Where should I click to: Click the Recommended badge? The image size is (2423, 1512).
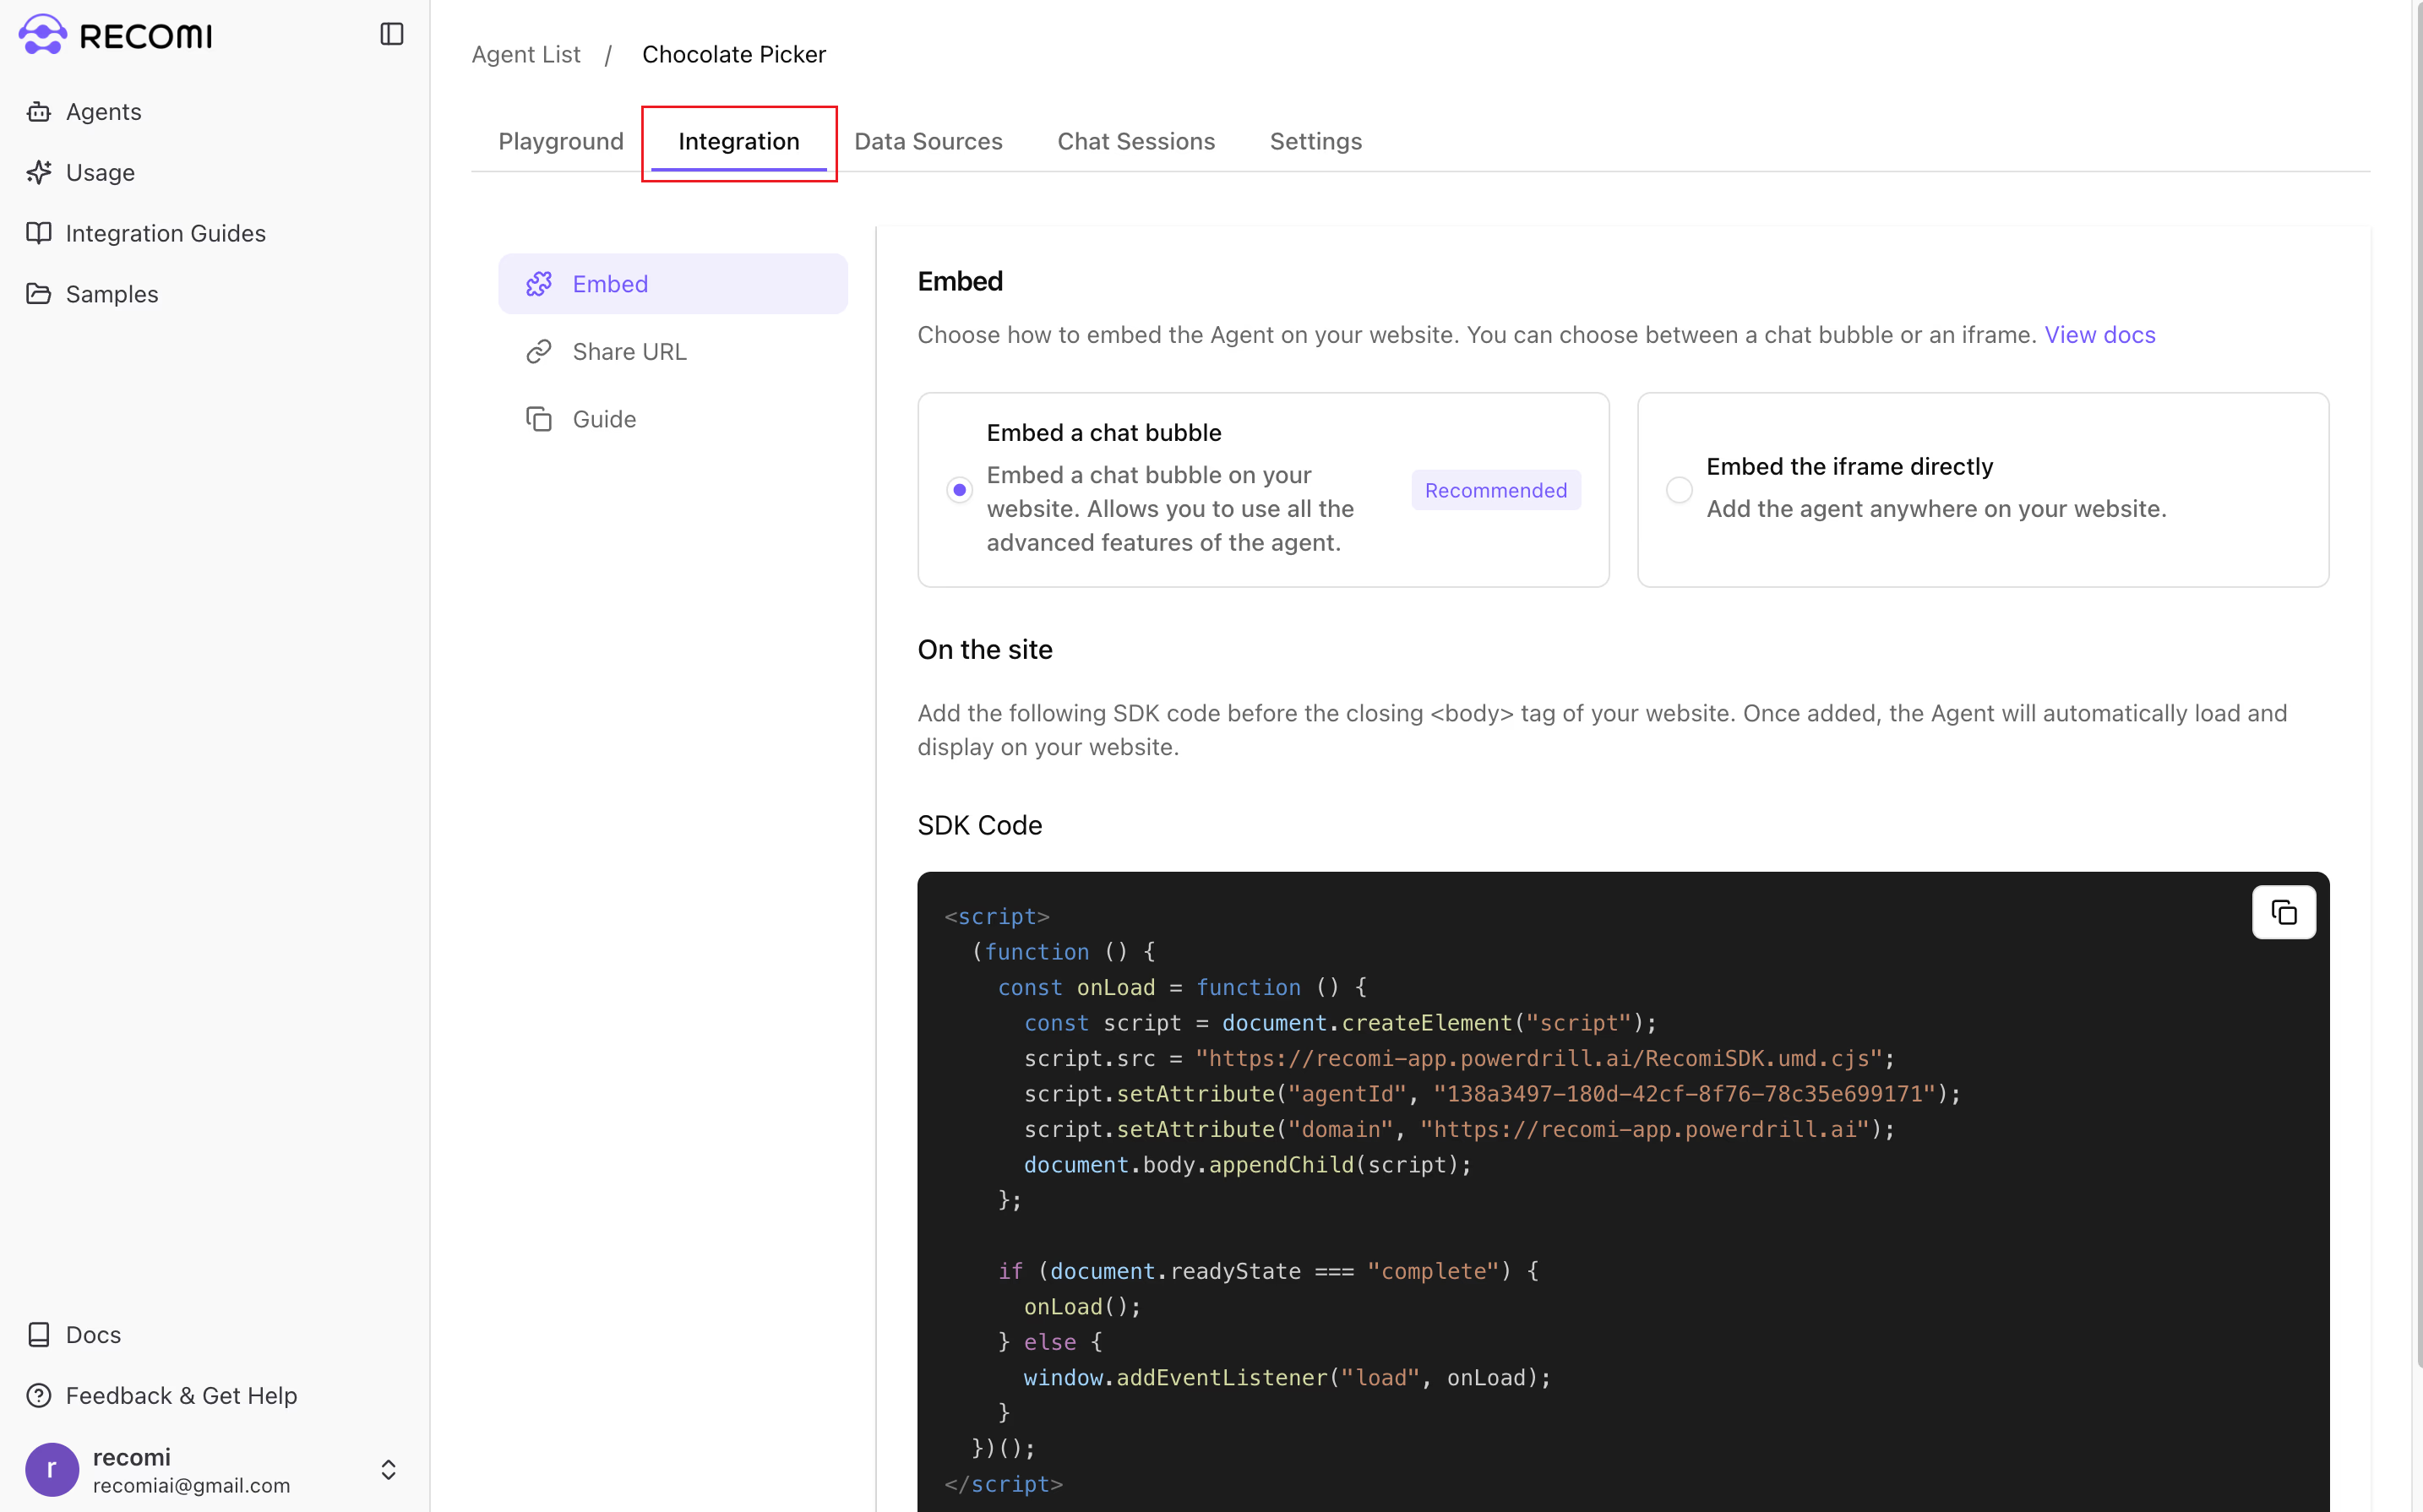point(1496,490)
